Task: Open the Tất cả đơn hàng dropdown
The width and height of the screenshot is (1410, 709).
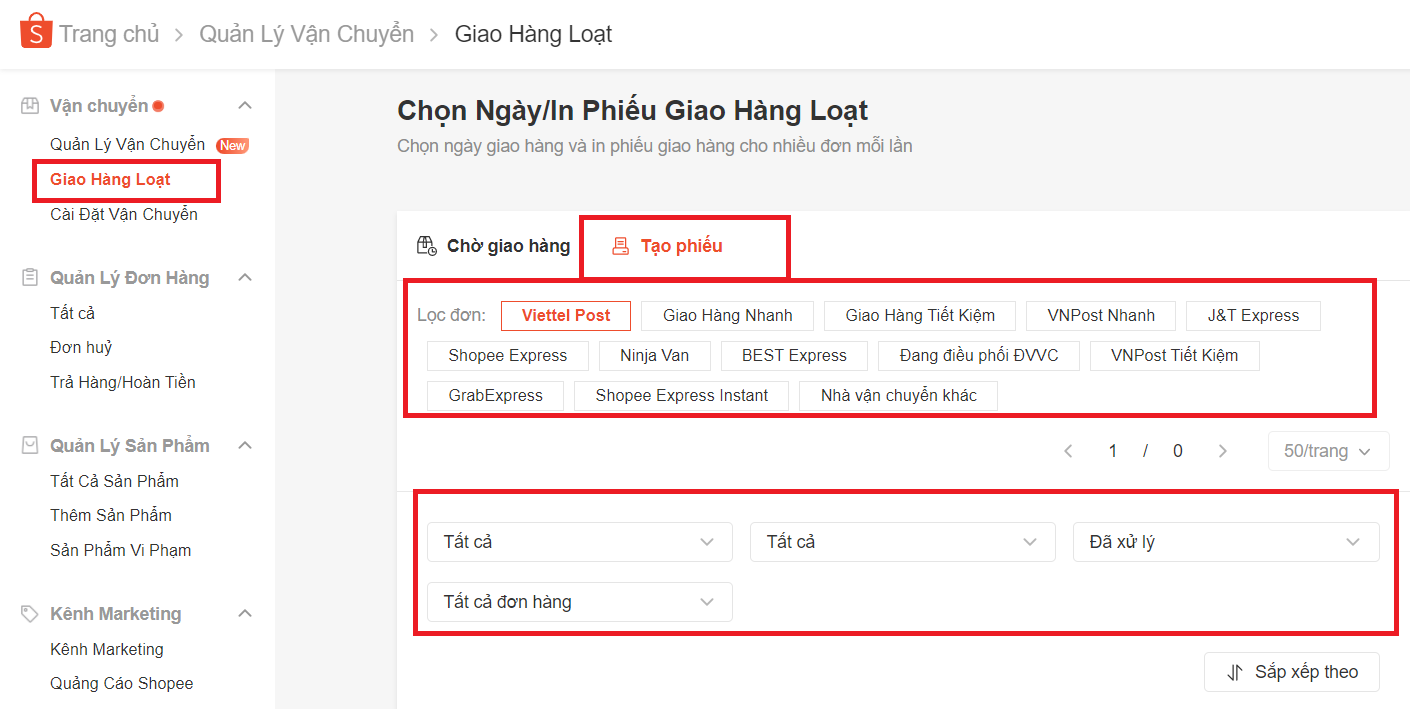Action: coord(579,601)
